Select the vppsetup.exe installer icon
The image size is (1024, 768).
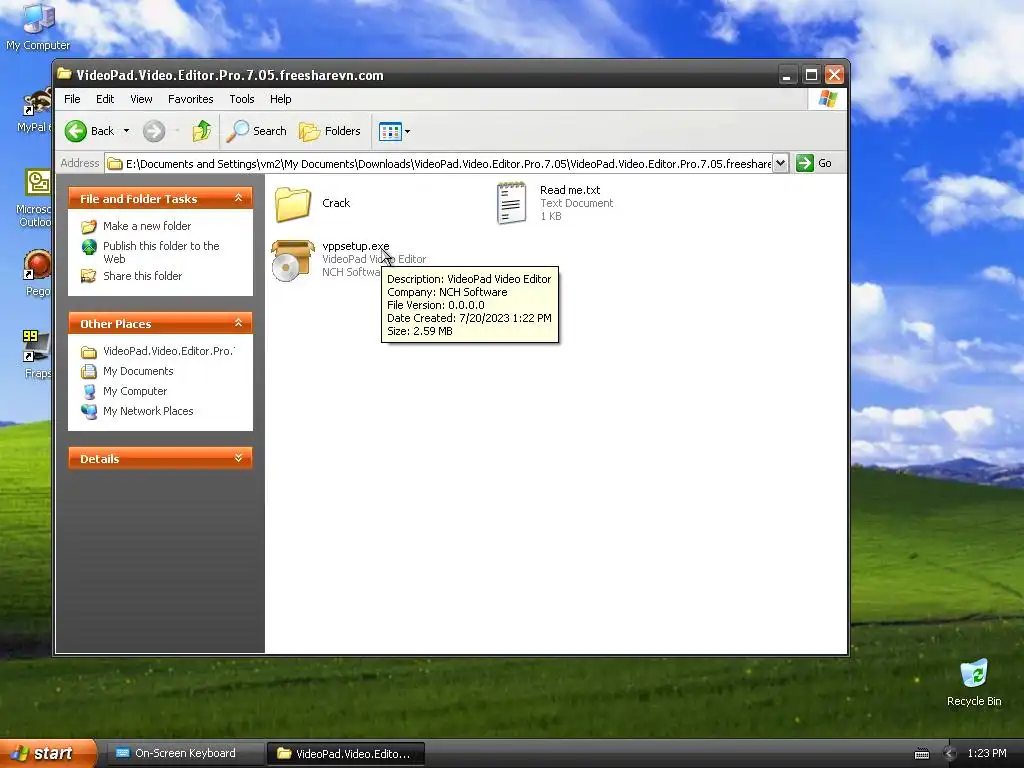coord(293,261)
